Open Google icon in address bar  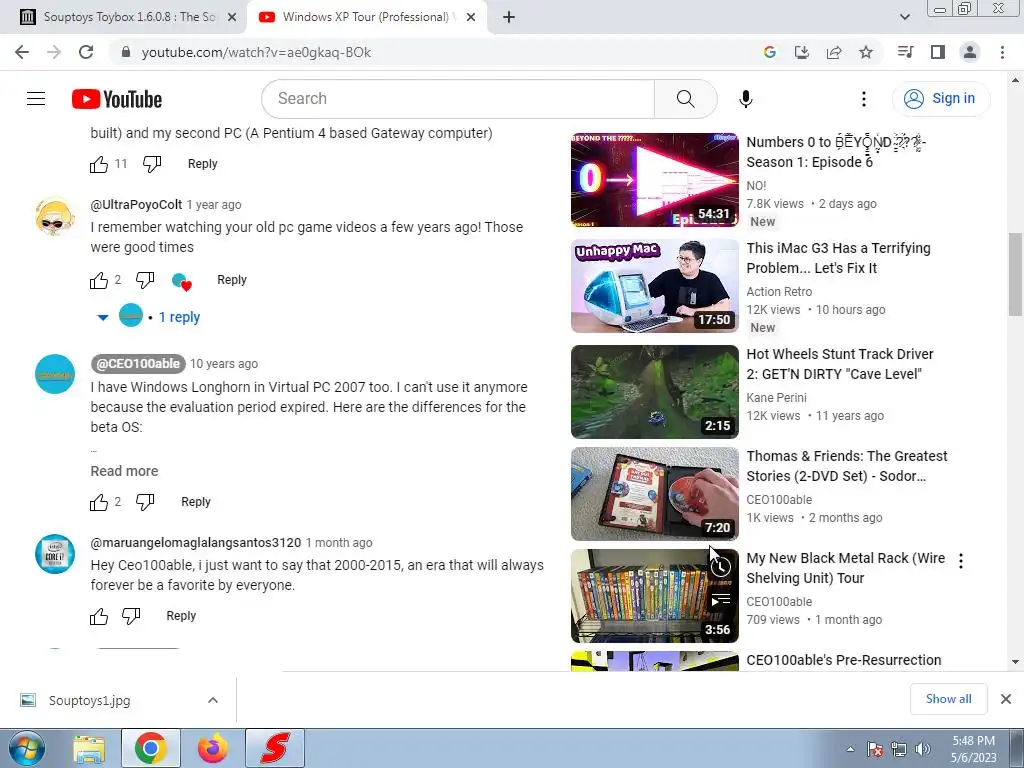pos(769,52)
